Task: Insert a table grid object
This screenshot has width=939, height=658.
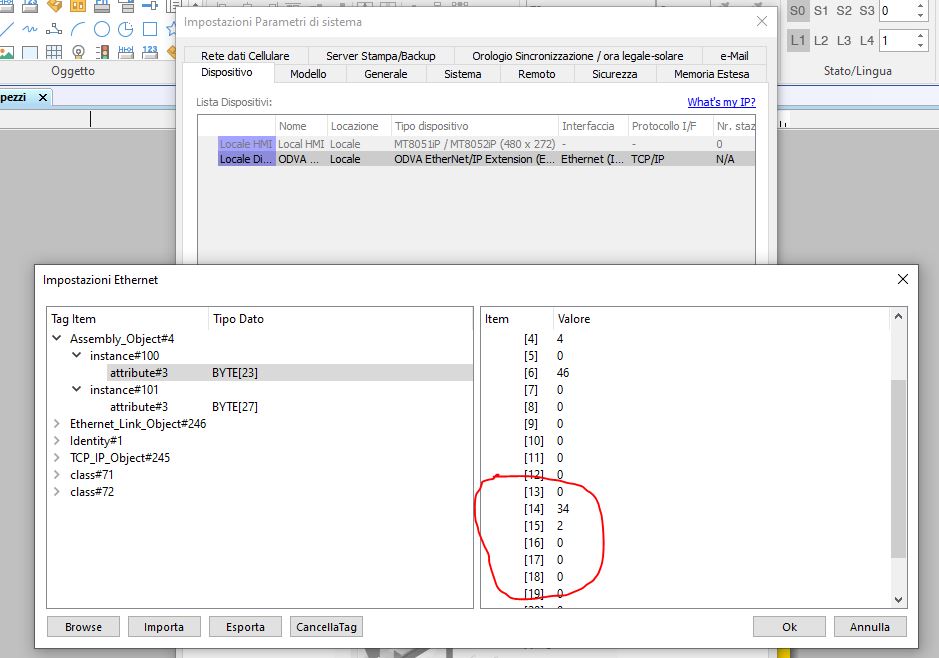Action: (x=54, y=52)
